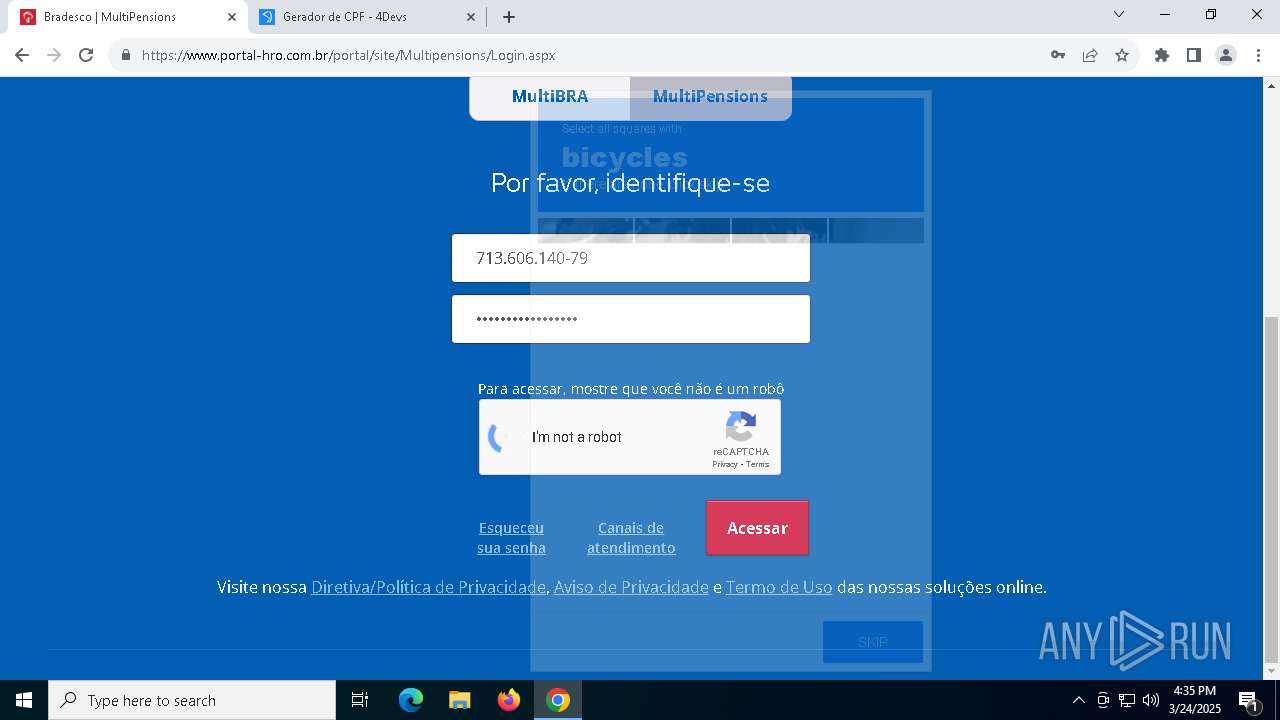Screen dimensions: 1280x720
Task: Show hidden system tray icons
Action: [x=1078, y=700]
